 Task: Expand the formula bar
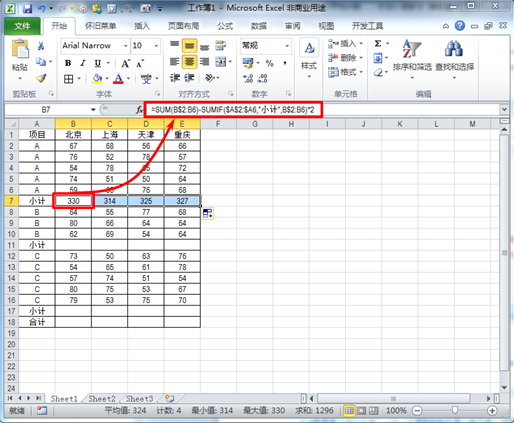click(504, 109)
